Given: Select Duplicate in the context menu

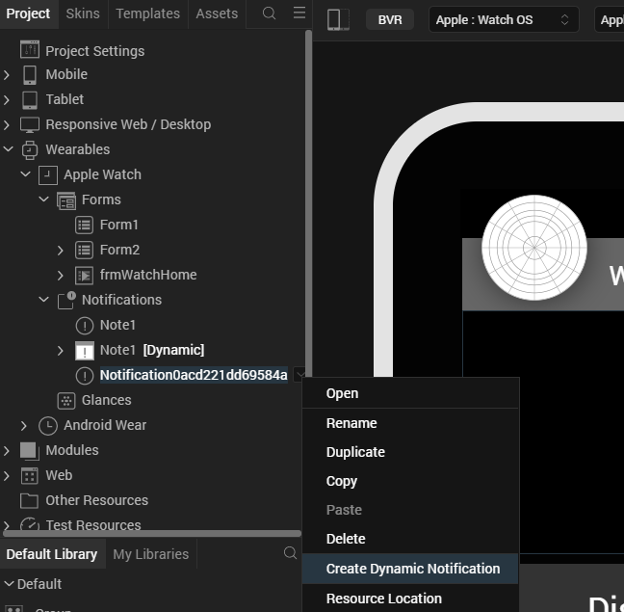Looking at the screenshot, I should pos(355,452).
